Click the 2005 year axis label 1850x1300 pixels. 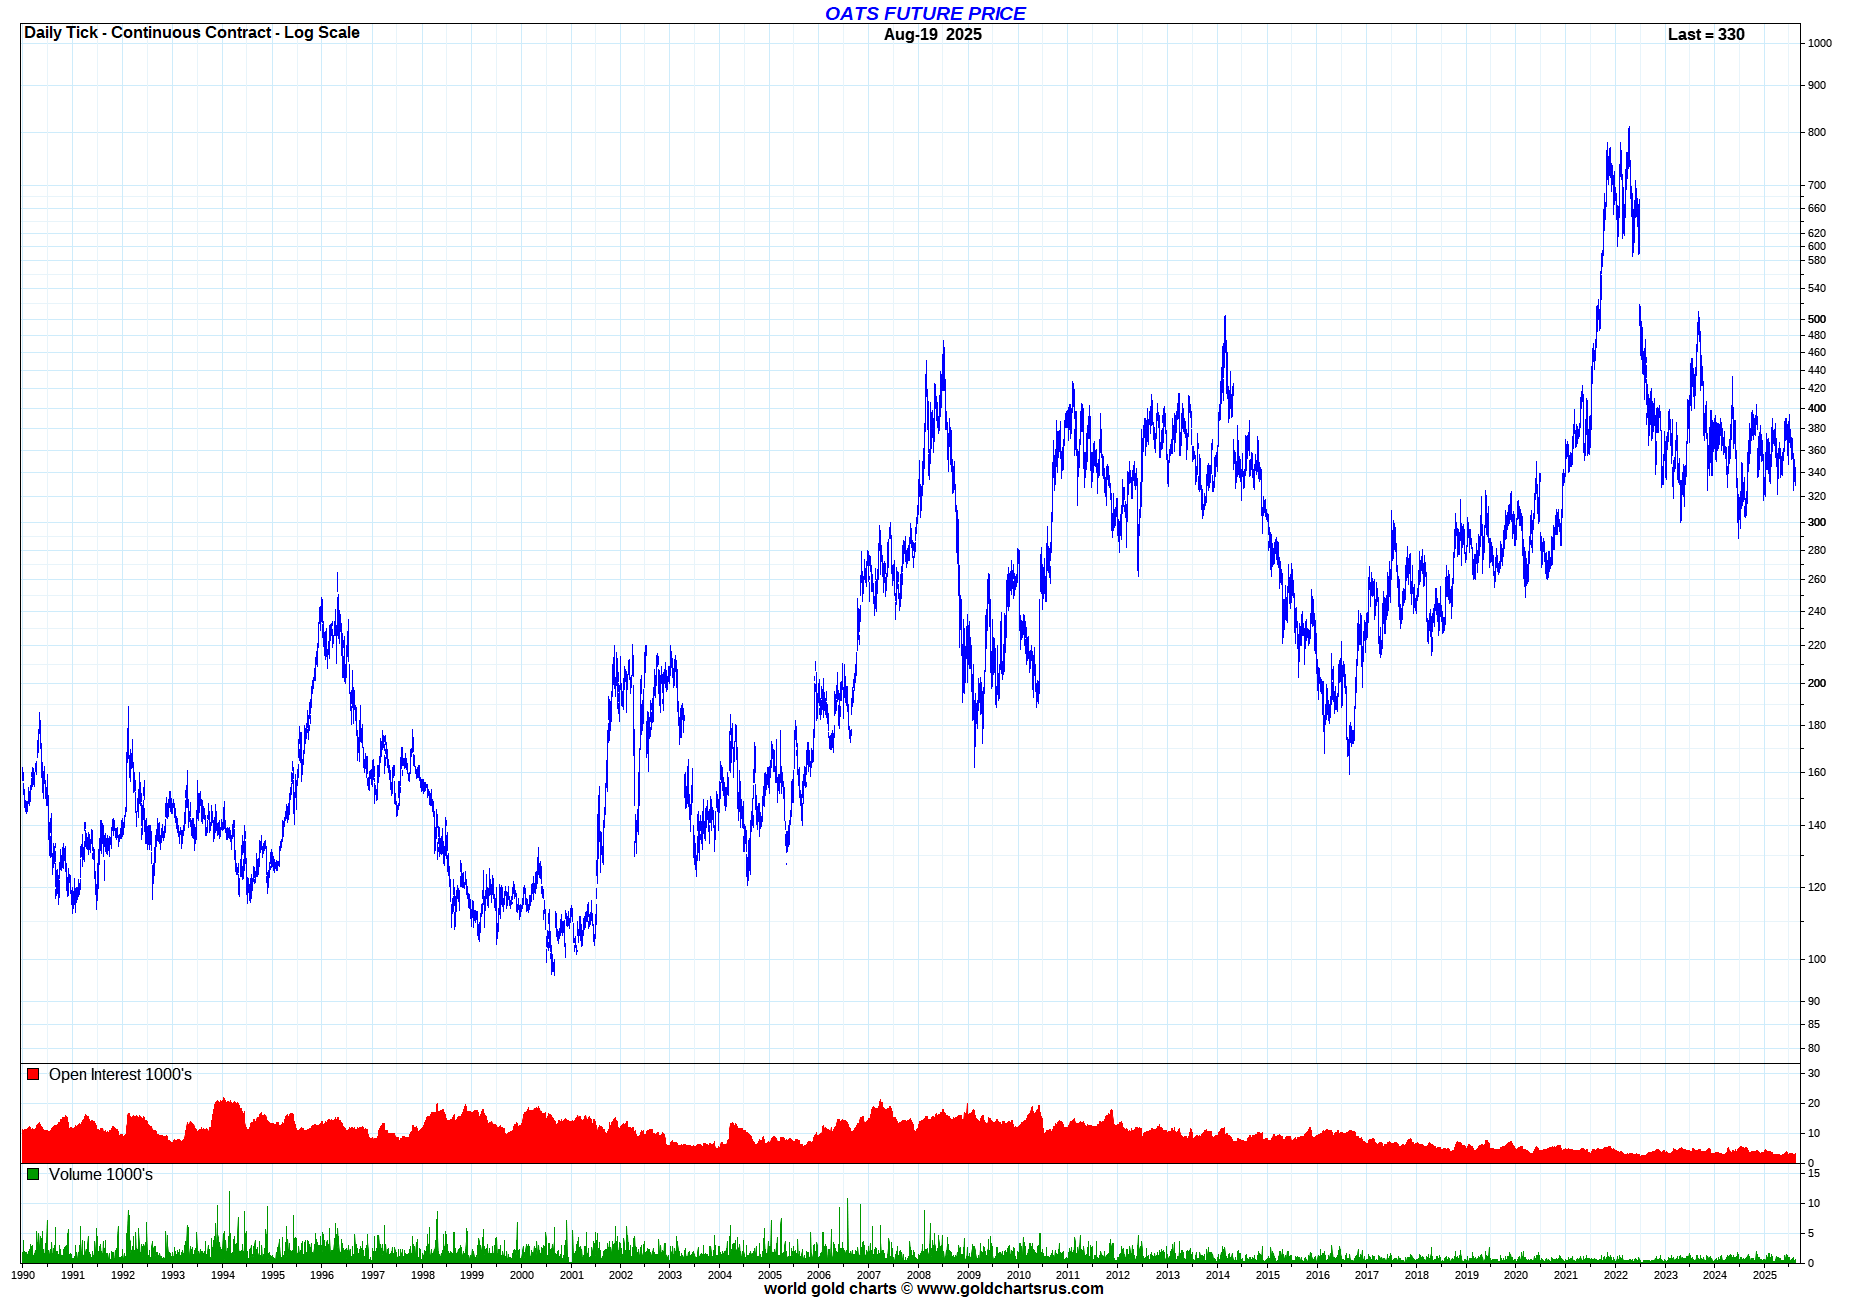pos(770,1275)
